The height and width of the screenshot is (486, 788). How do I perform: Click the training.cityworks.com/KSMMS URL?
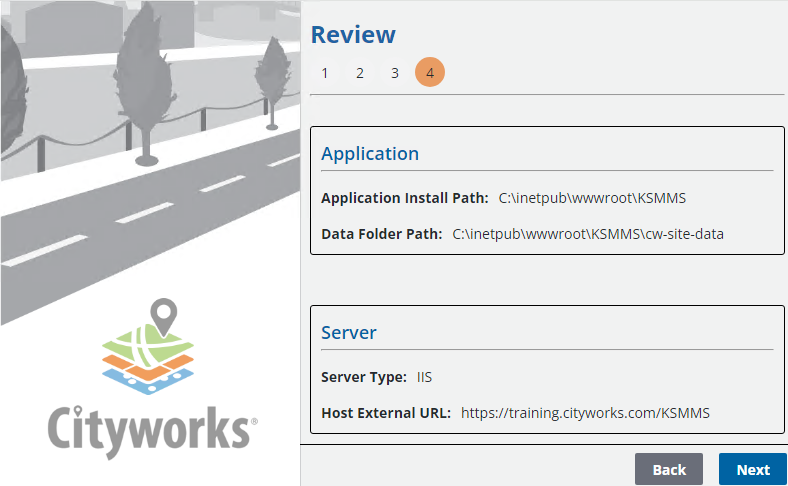click(x=585, y=412)
